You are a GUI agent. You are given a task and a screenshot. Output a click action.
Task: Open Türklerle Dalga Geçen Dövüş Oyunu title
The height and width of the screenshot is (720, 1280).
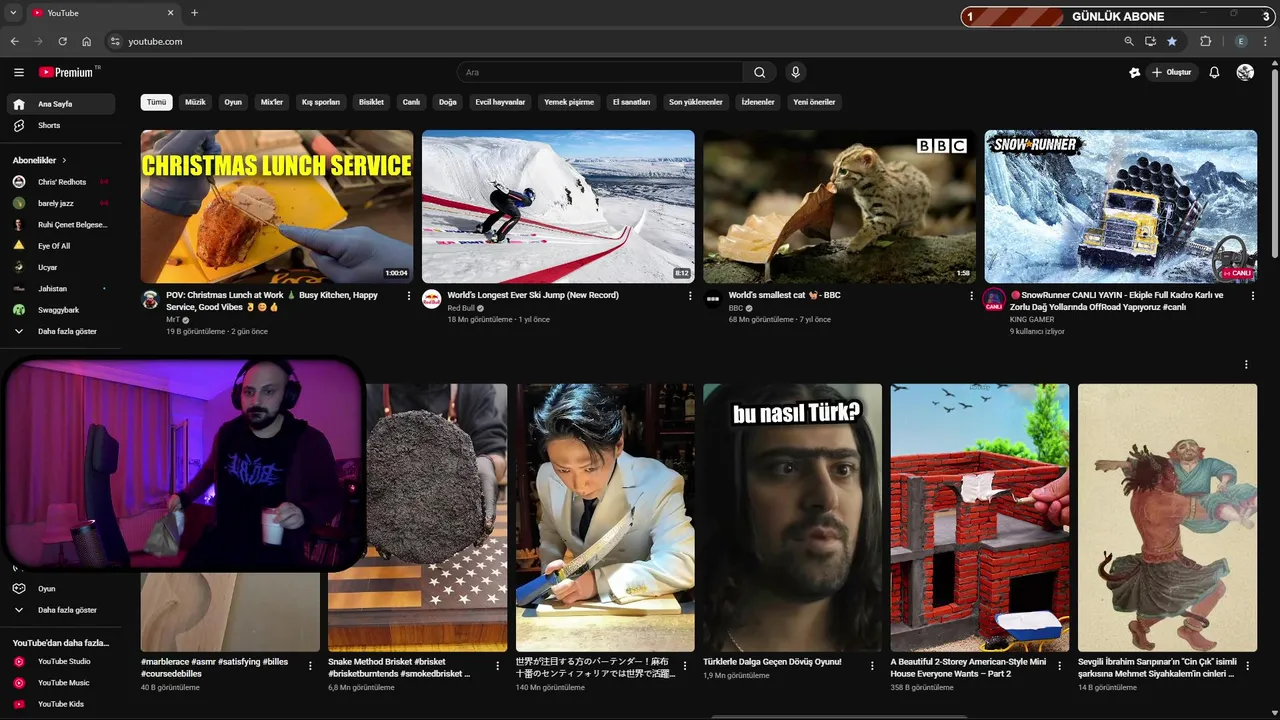tap(772, 662)
